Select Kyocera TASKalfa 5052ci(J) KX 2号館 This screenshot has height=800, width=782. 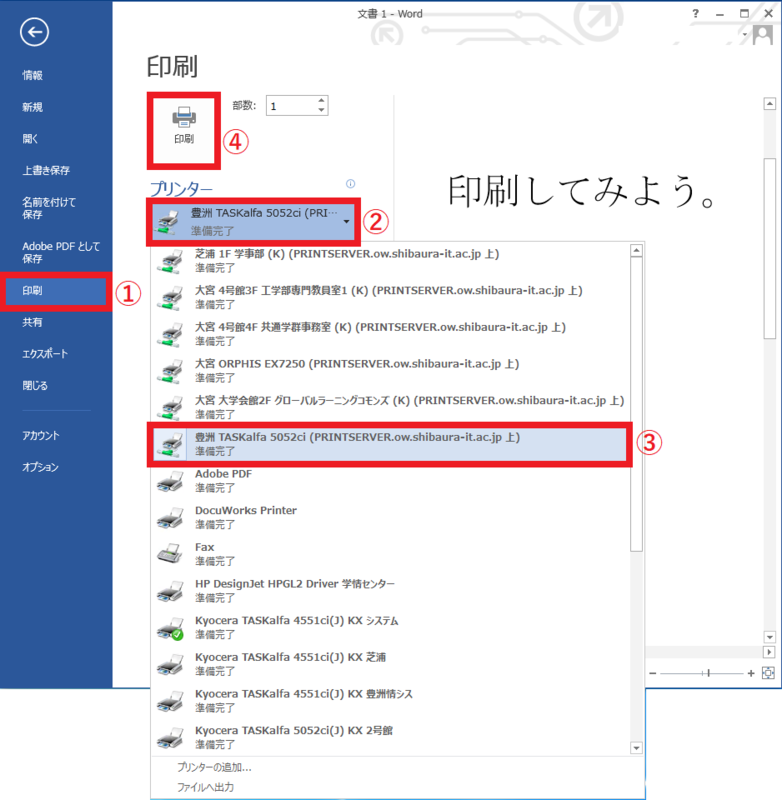[x=390, y=738]
